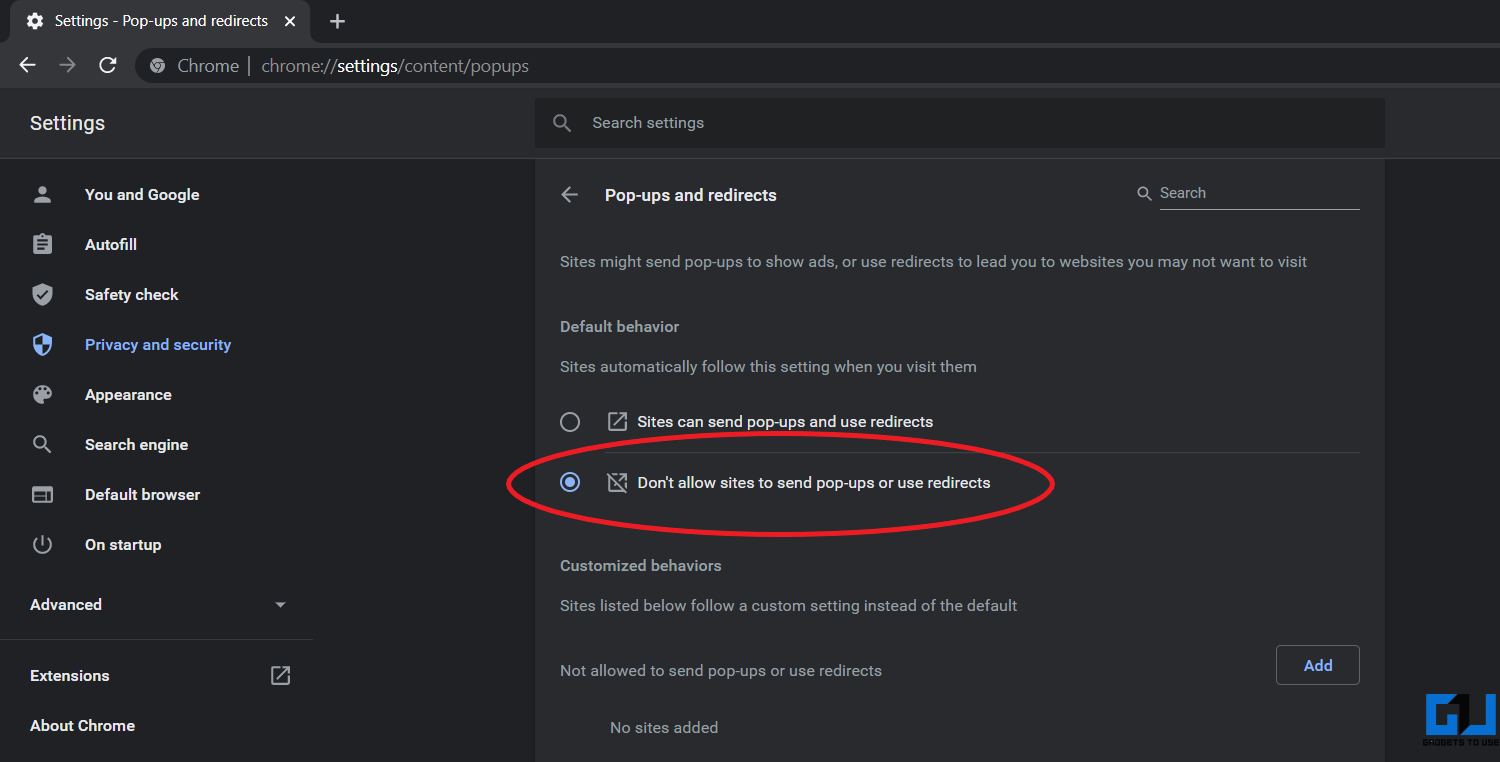The width and height of the screenshot is (1500, 762).
Task: Click the gear icon on Settings tab
Action: [35, 21]
